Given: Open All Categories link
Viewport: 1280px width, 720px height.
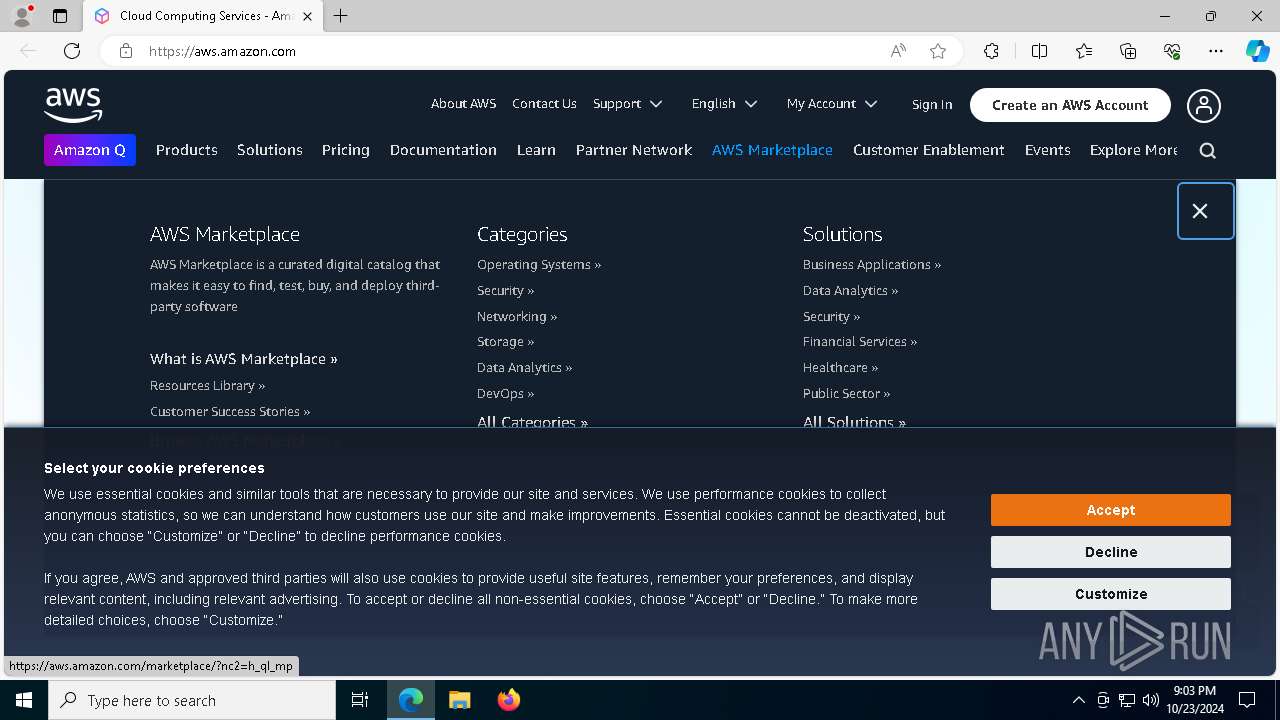Looking at the screenshot, I should point(532,422).
